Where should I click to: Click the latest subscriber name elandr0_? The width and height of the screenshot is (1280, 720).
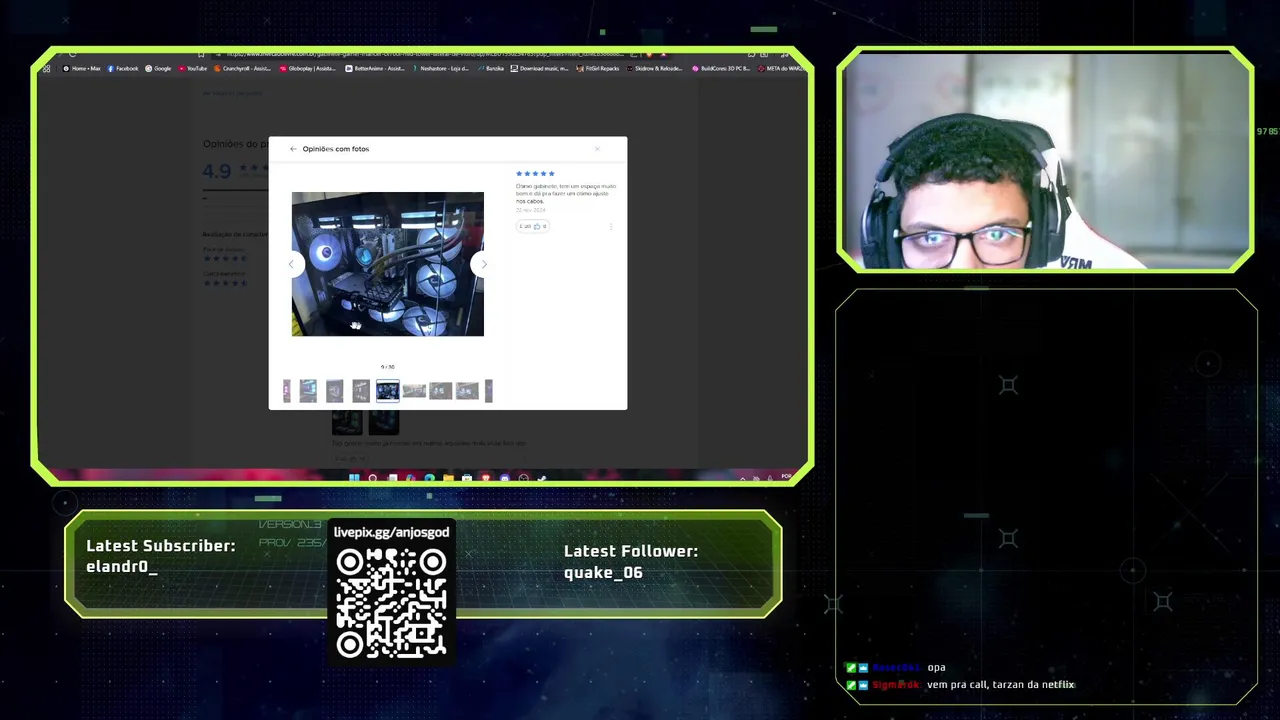(122, 566)
